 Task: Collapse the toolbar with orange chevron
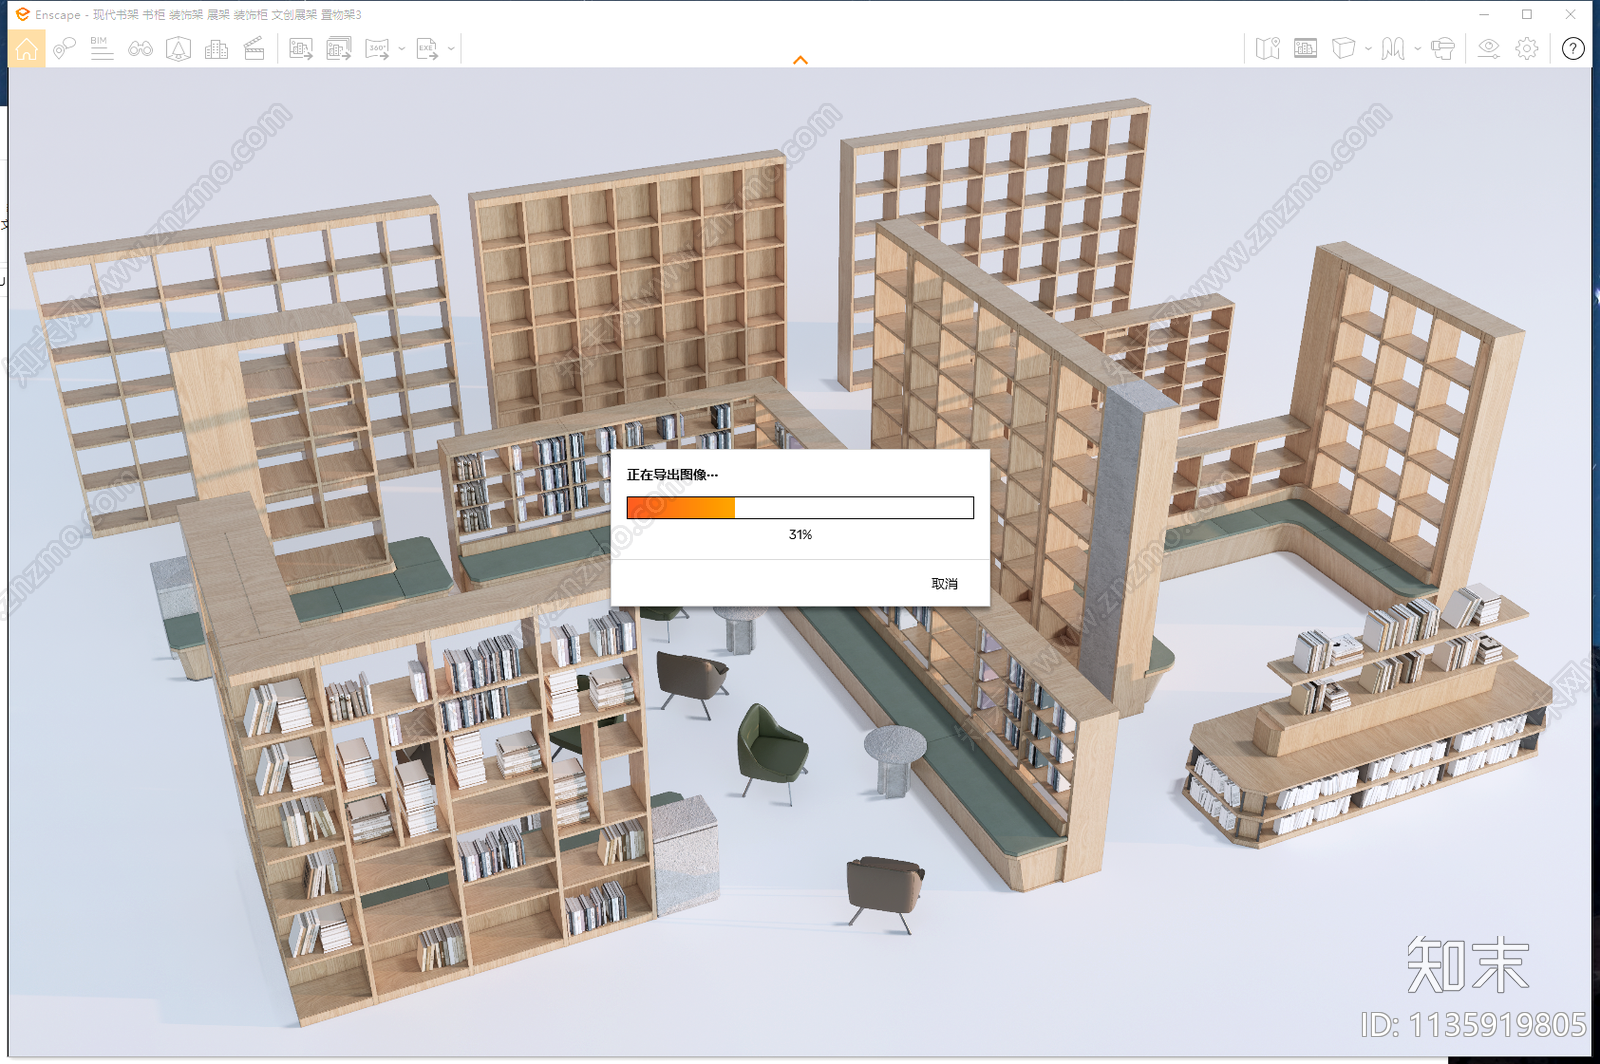800,60
